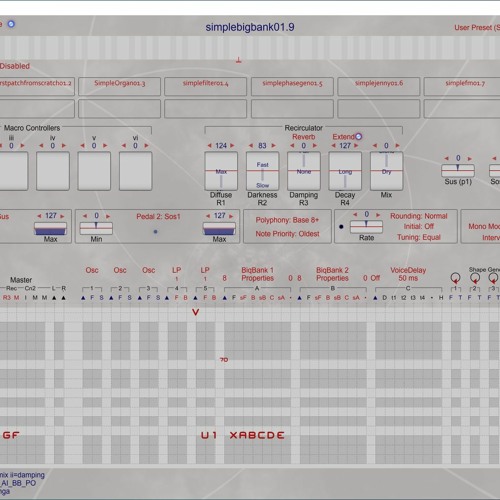Open the Initial: Off selector

tap(419, 226)
